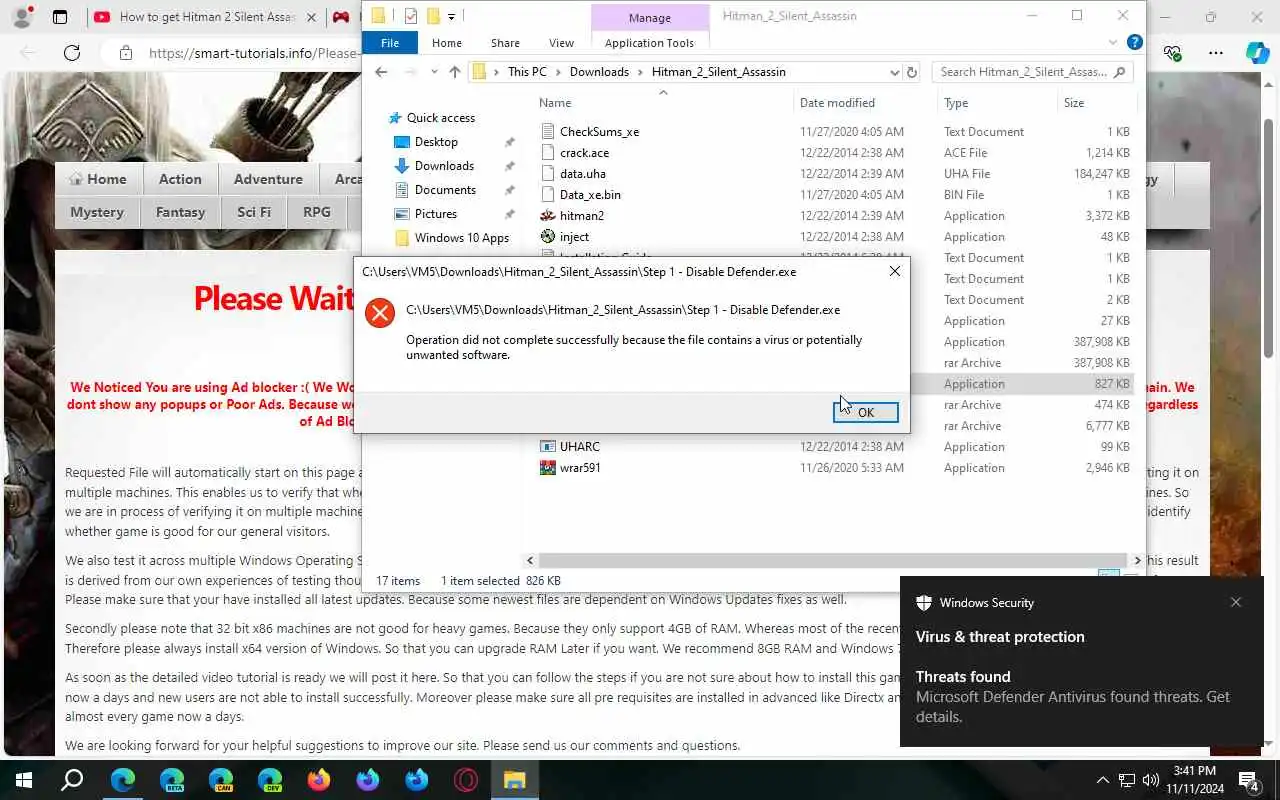Select the CheckSums_xe file icon
Screen dimensions: 1280x800
pyautogui.click(x=548, y=132)
